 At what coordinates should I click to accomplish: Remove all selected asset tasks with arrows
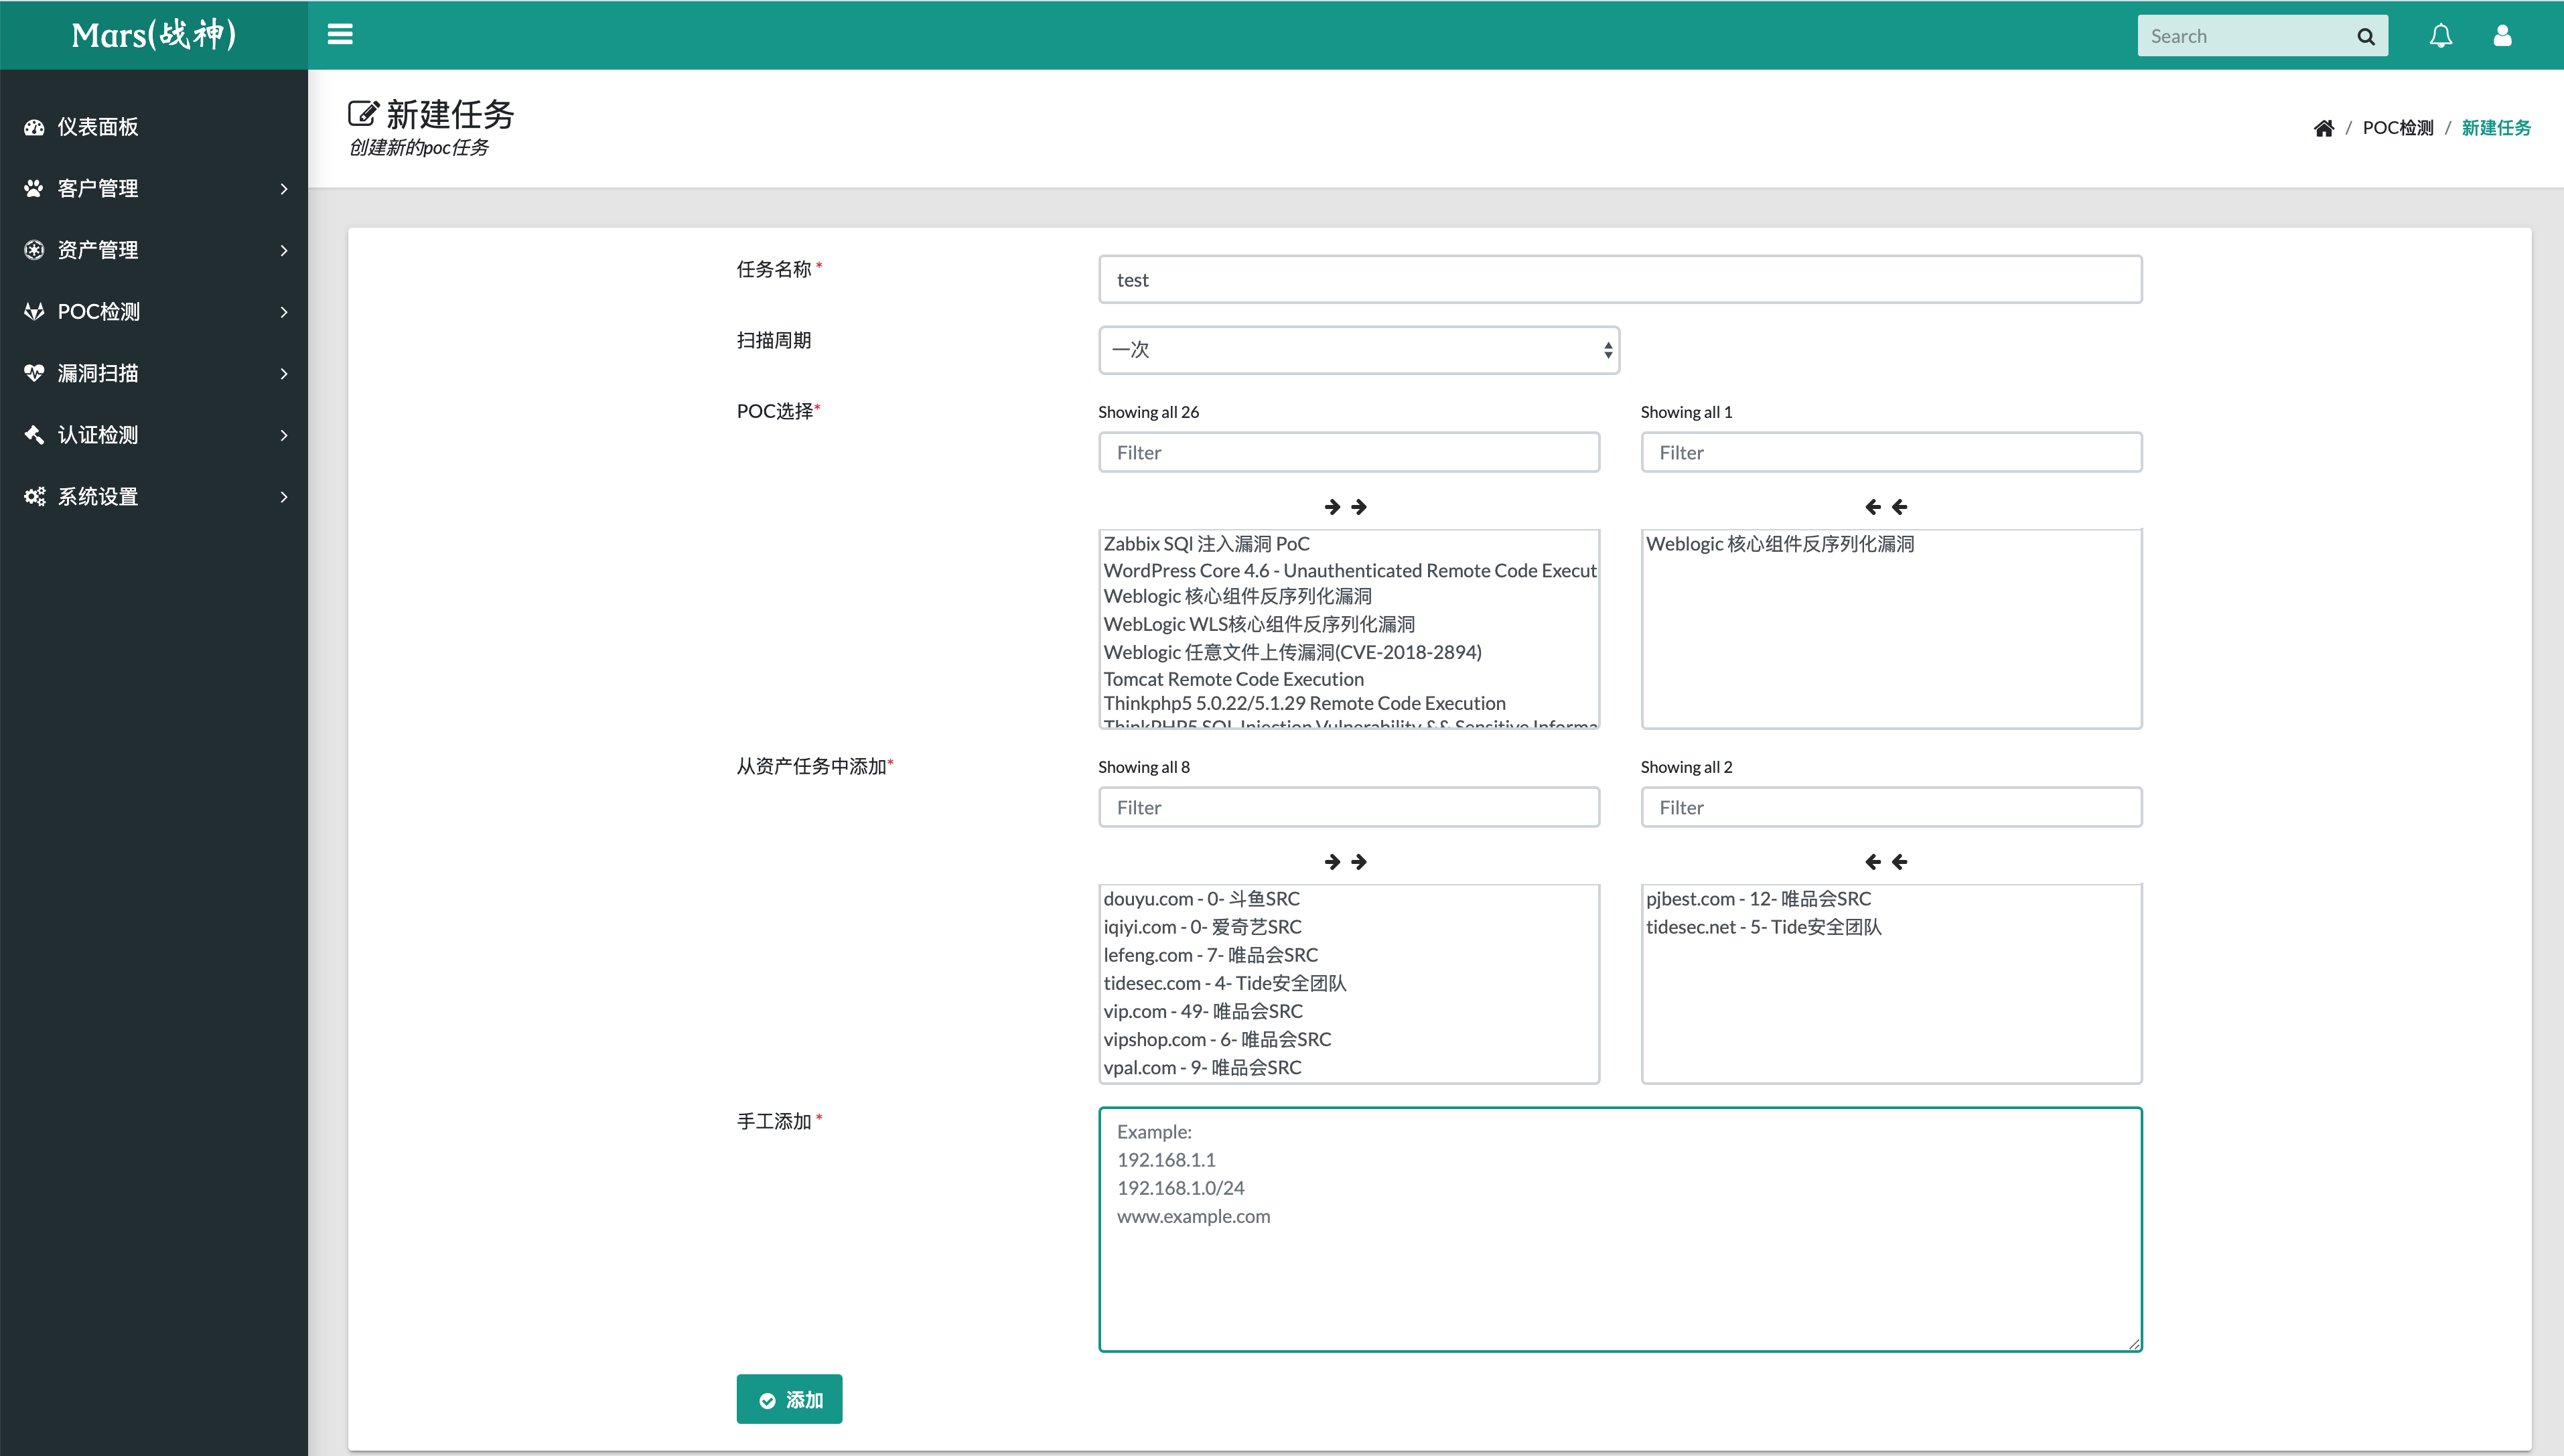coord(1886,862)
